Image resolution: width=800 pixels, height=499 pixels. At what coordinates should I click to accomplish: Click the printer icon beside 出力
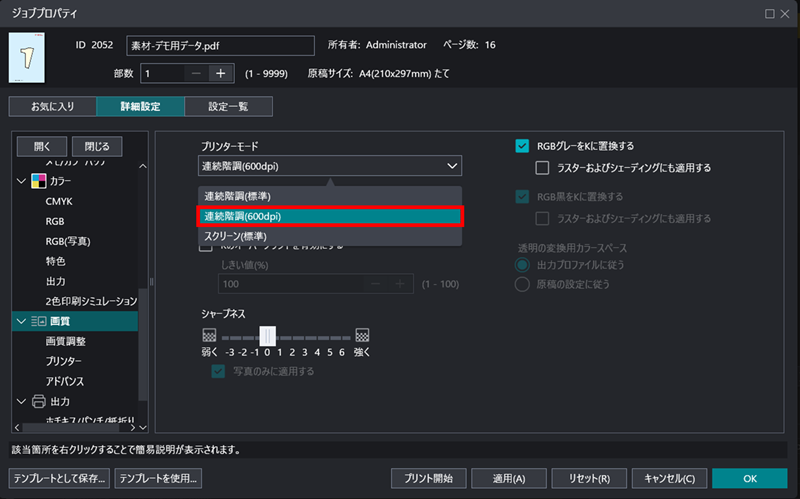39,401
